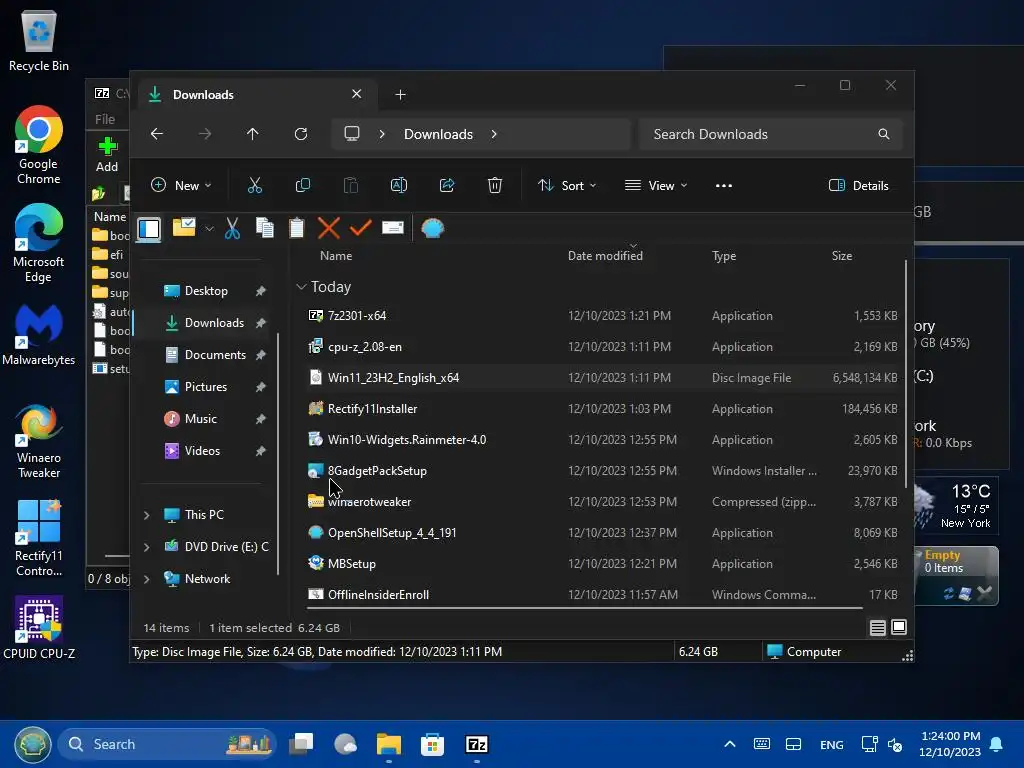This screenshot has height=768, width=1024.
Task: Switch to large thumbnails view icon in status bar
Action: (899, 628)
